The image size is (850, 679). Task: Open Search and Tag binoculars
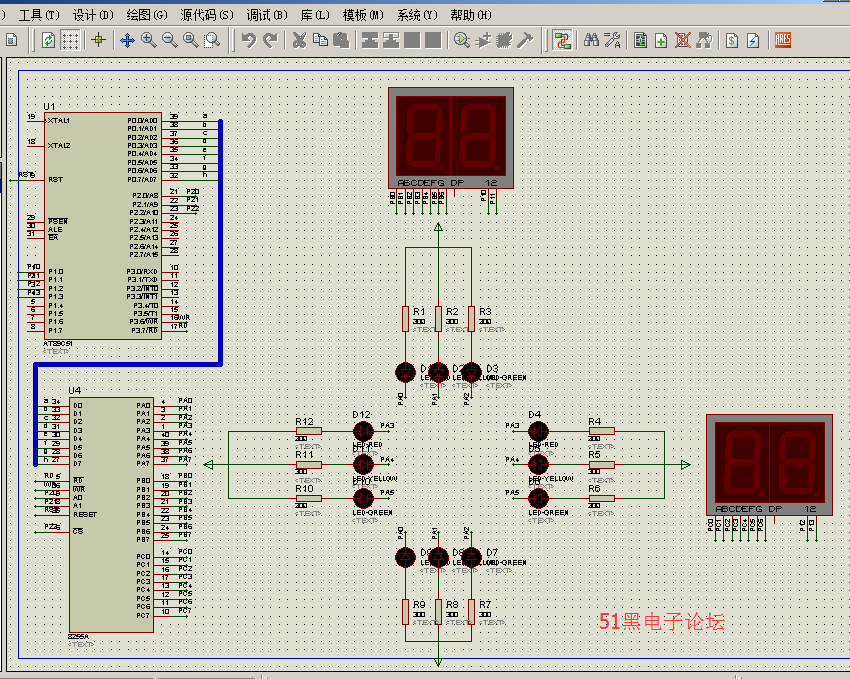coord(591,40)
